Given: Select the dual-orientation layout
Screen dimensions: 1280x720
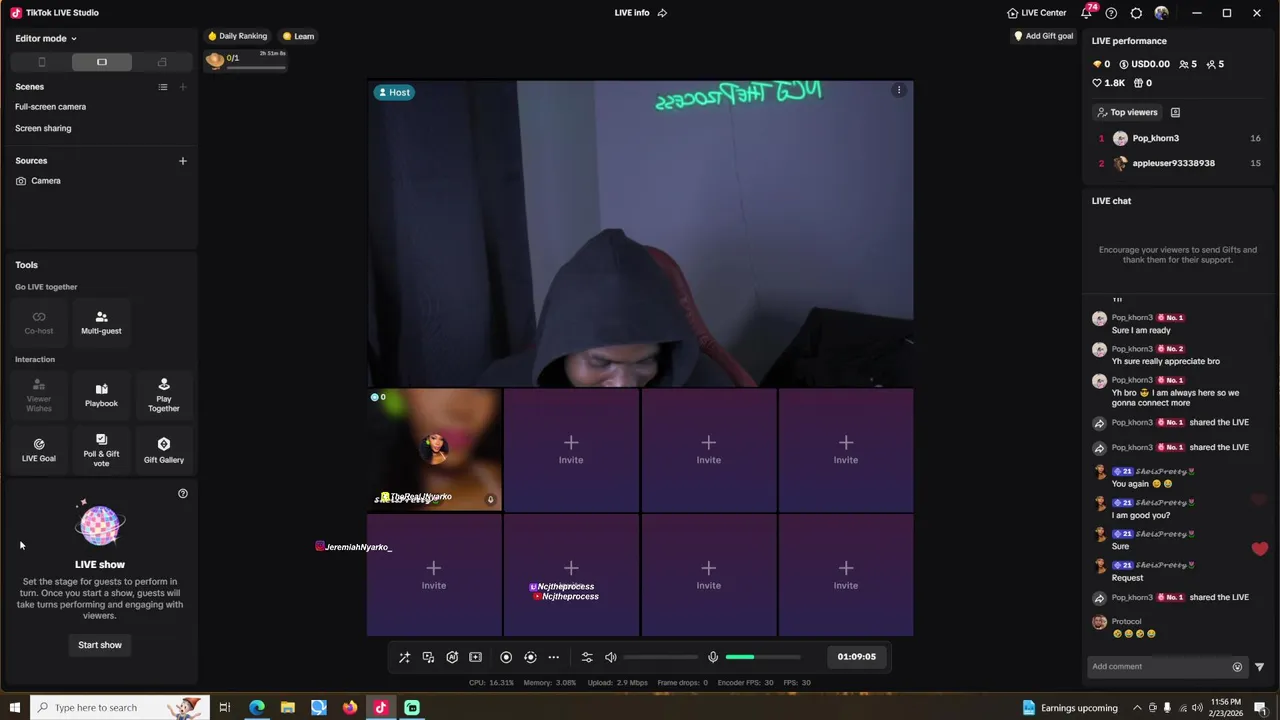Looking at the screenshot, I should point(162,62).
